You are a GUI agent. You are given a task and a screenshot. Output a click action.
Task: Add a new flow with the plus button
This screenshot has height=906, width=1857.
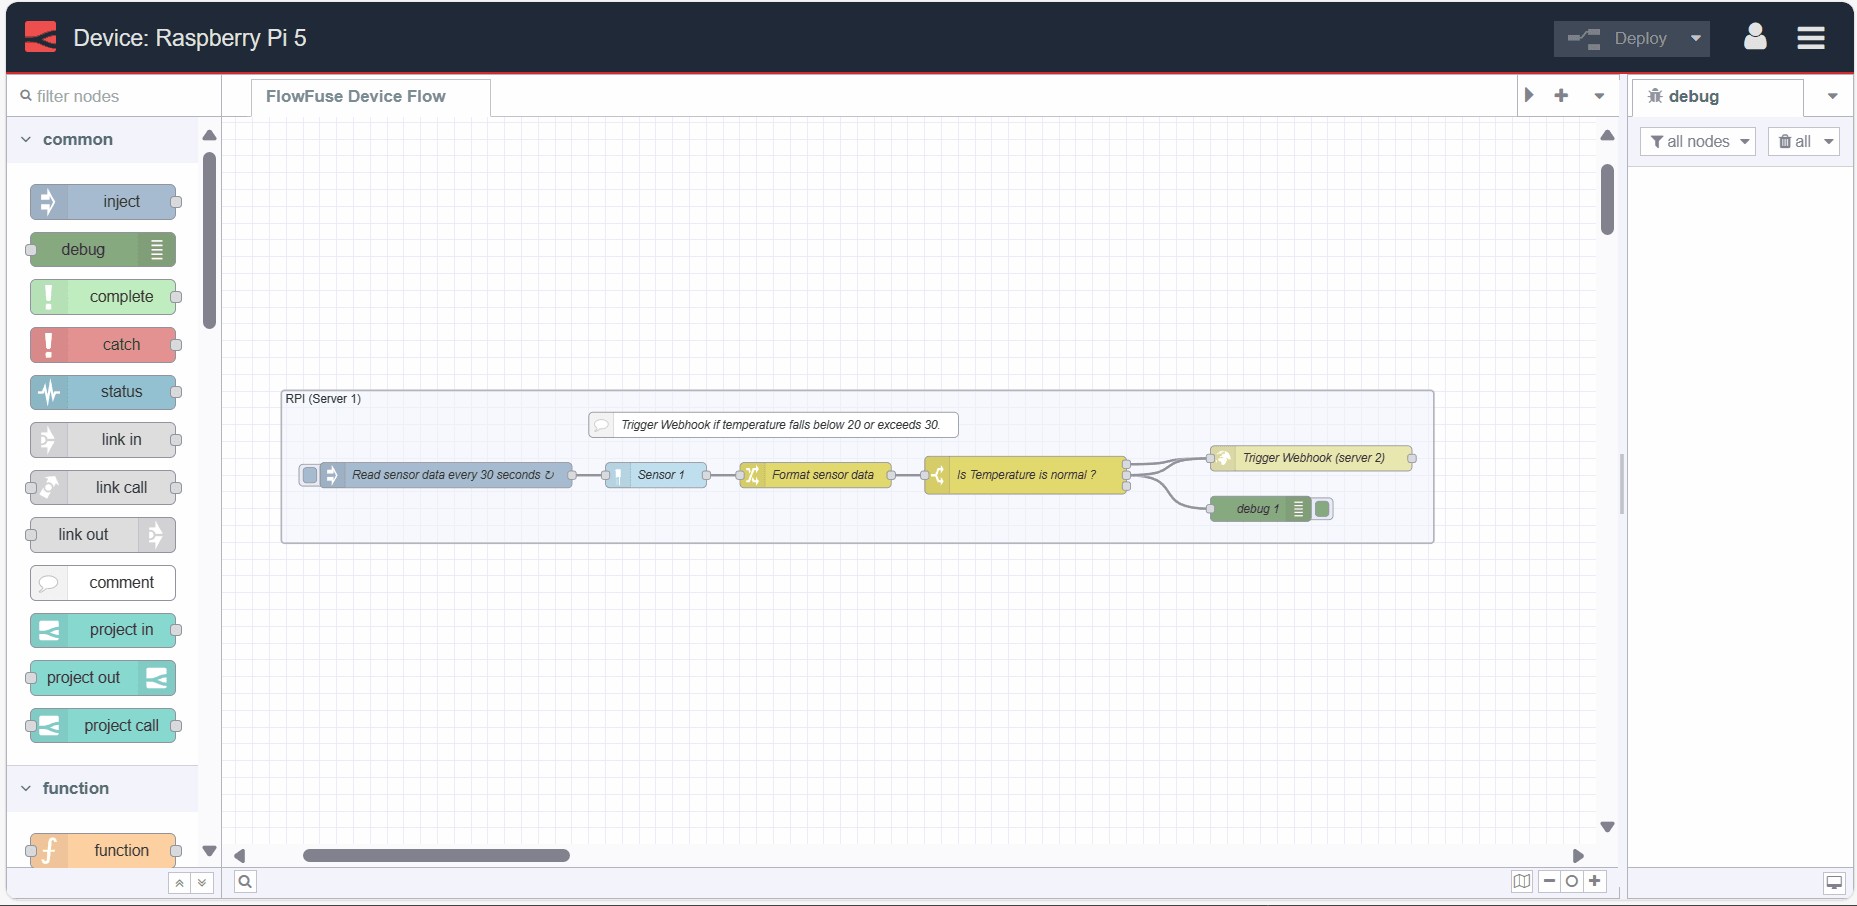point(1561,95)
